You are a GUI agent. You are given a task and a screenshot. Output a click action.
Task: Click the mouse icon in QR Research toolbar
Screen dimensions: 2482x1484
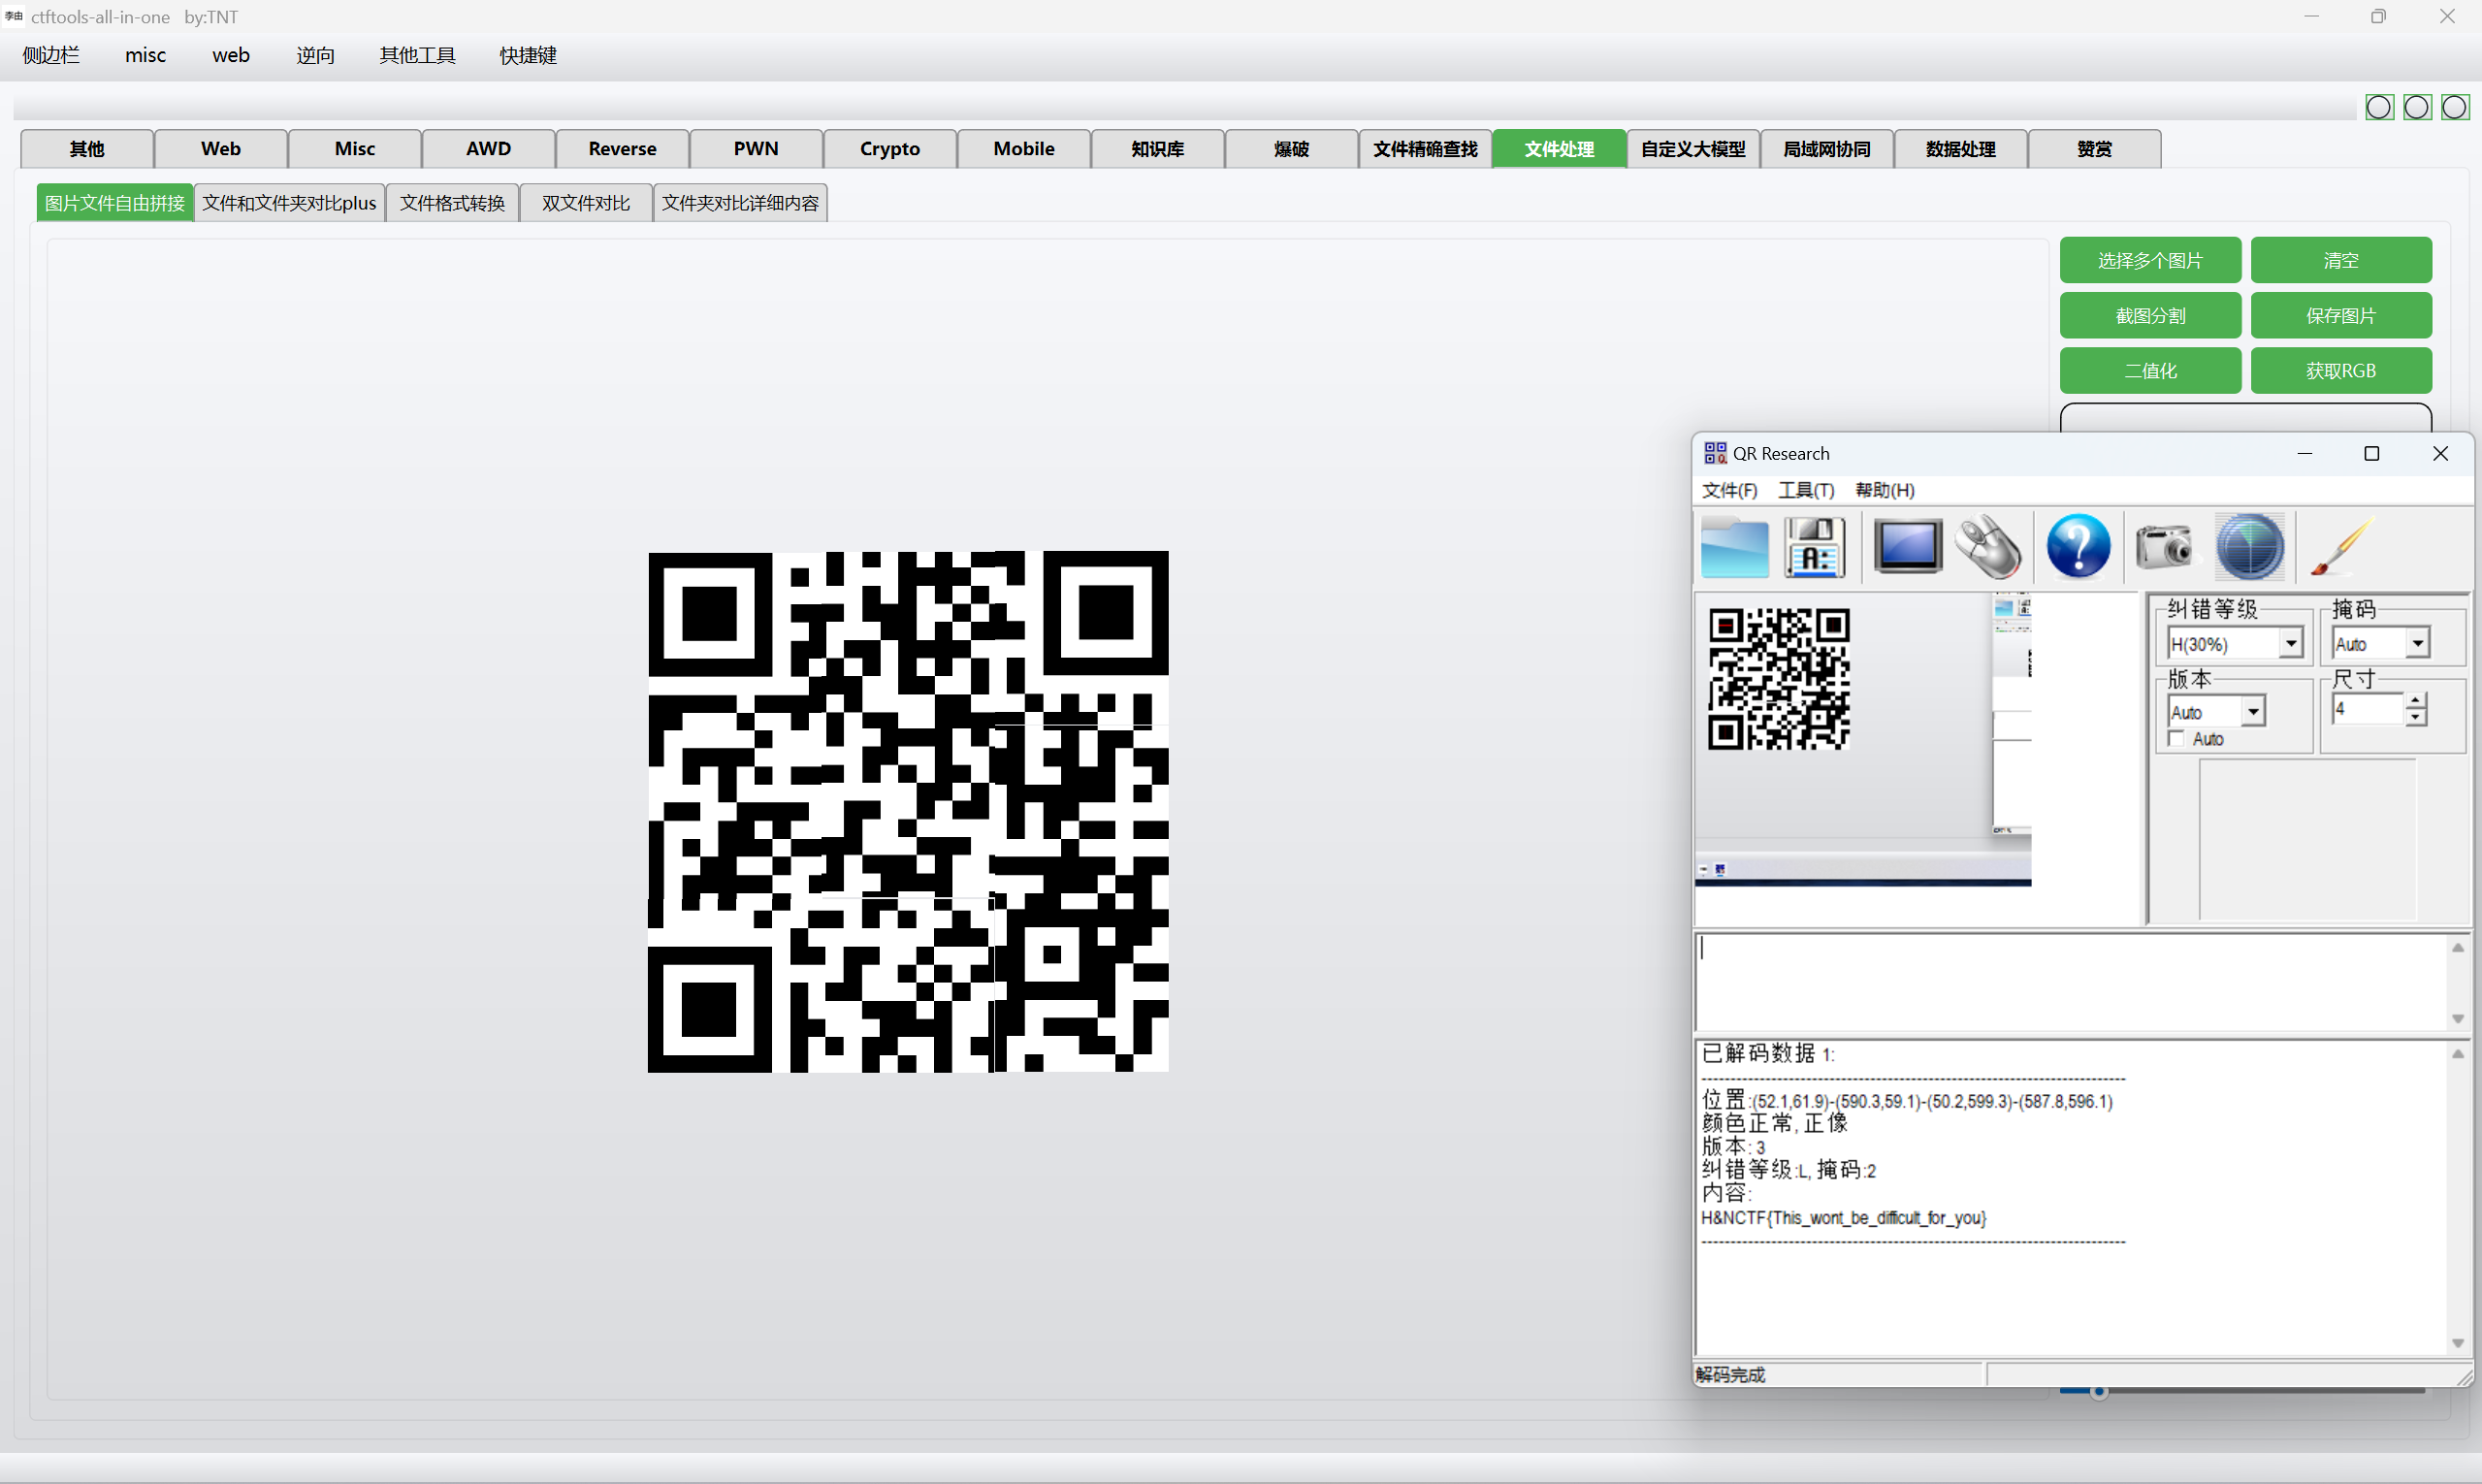pyautogui.click(x=1988, y=547)
